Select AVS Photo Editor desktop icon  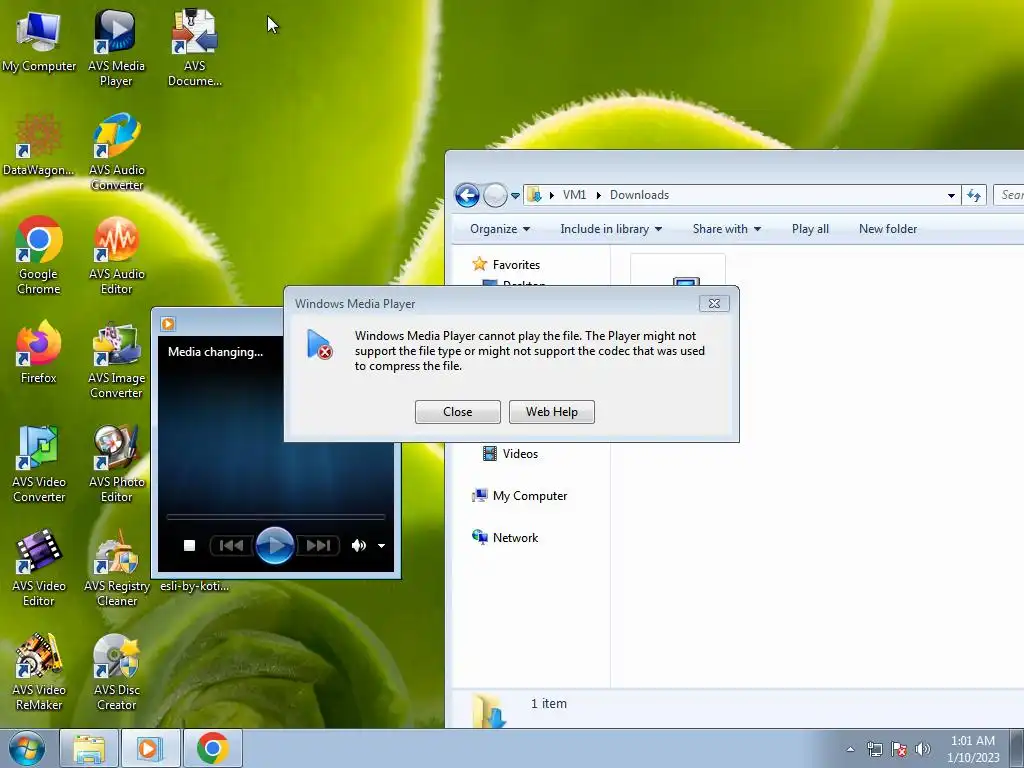coord(116,463)
